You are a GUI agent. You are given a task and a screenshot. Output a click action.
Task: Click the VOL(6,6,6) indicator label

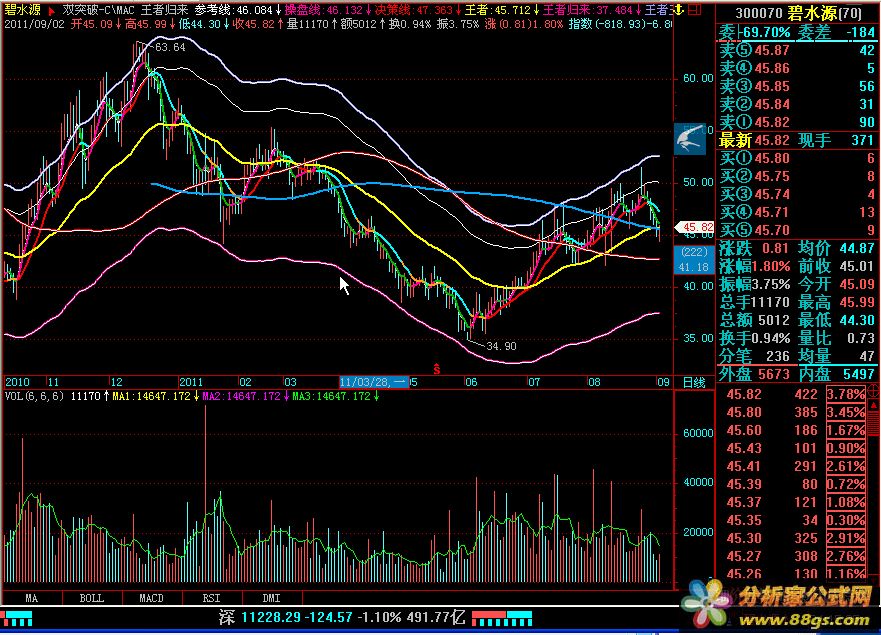point(34,396)
